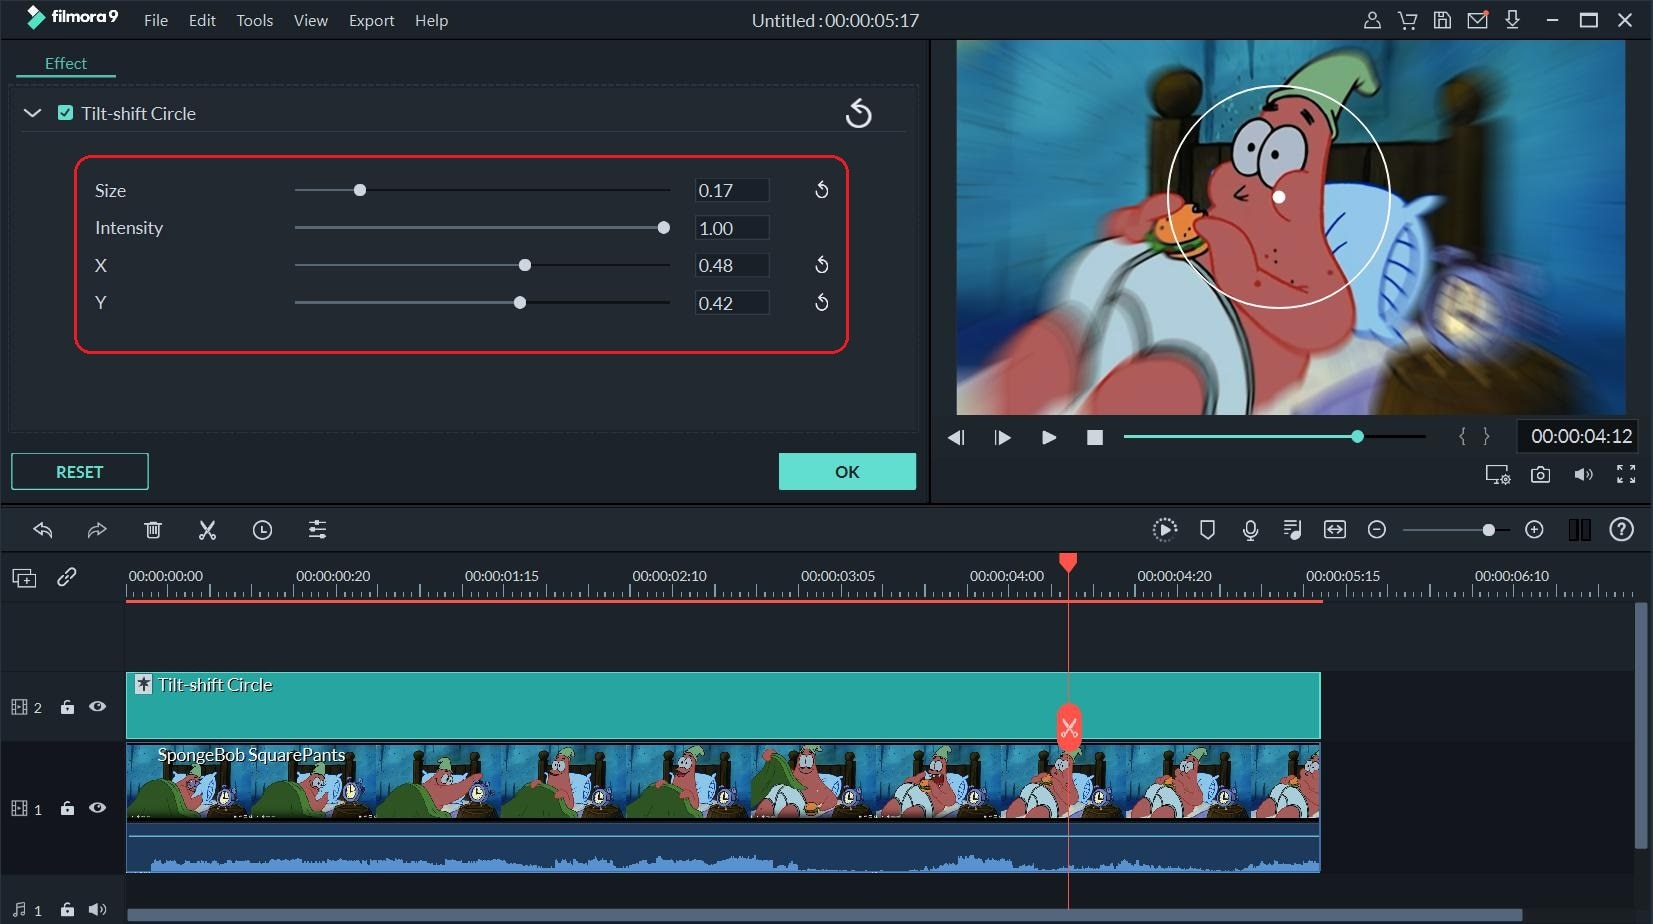The image size is (1653, 924).
Task: Open the track height manager icon
Action: click(x=1580, y=530)
